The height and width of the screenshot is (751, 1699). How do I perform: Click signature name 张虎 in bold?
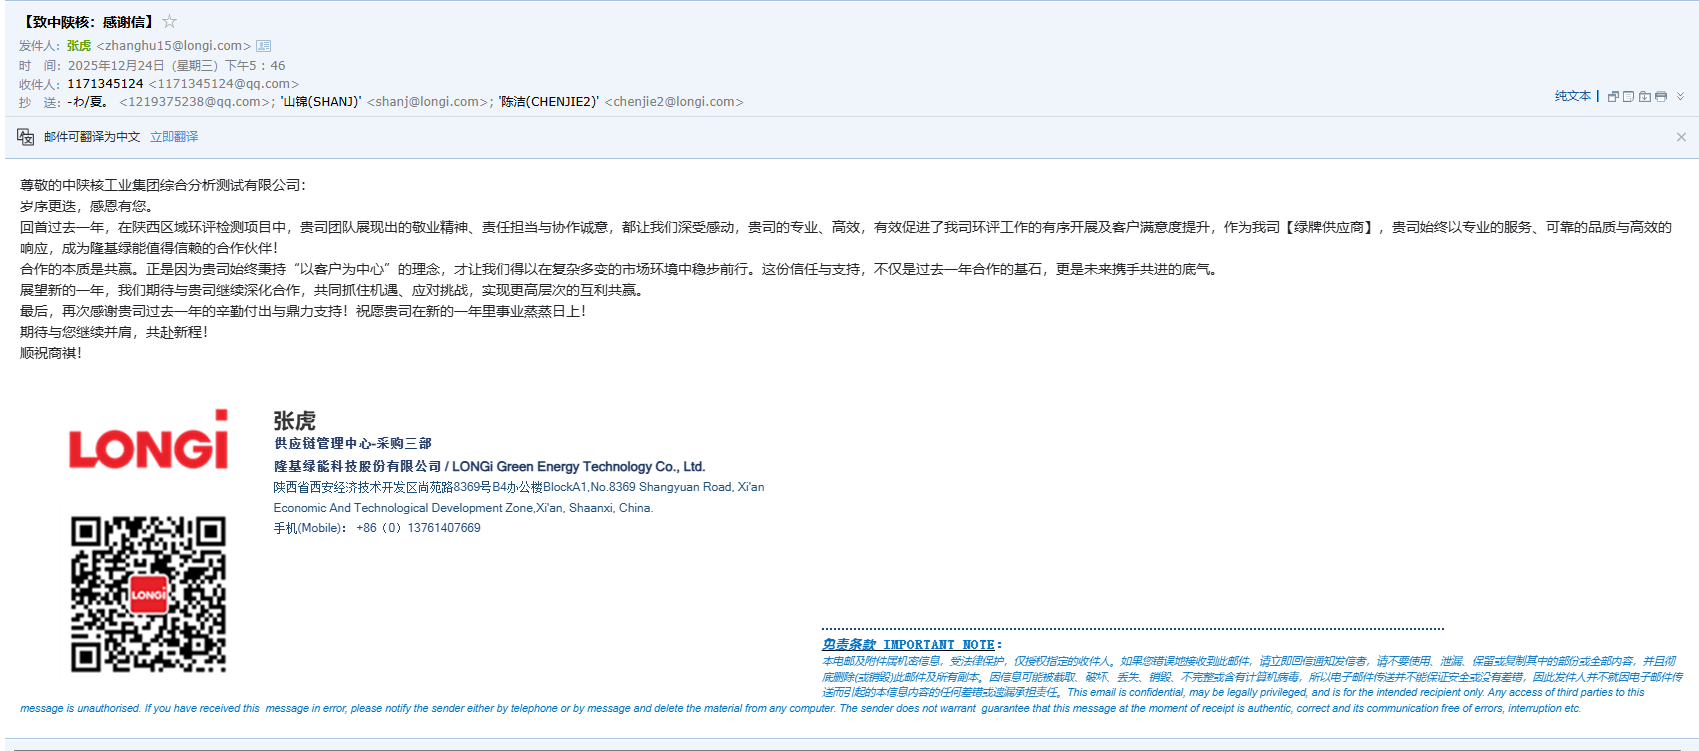coord(295,421)
